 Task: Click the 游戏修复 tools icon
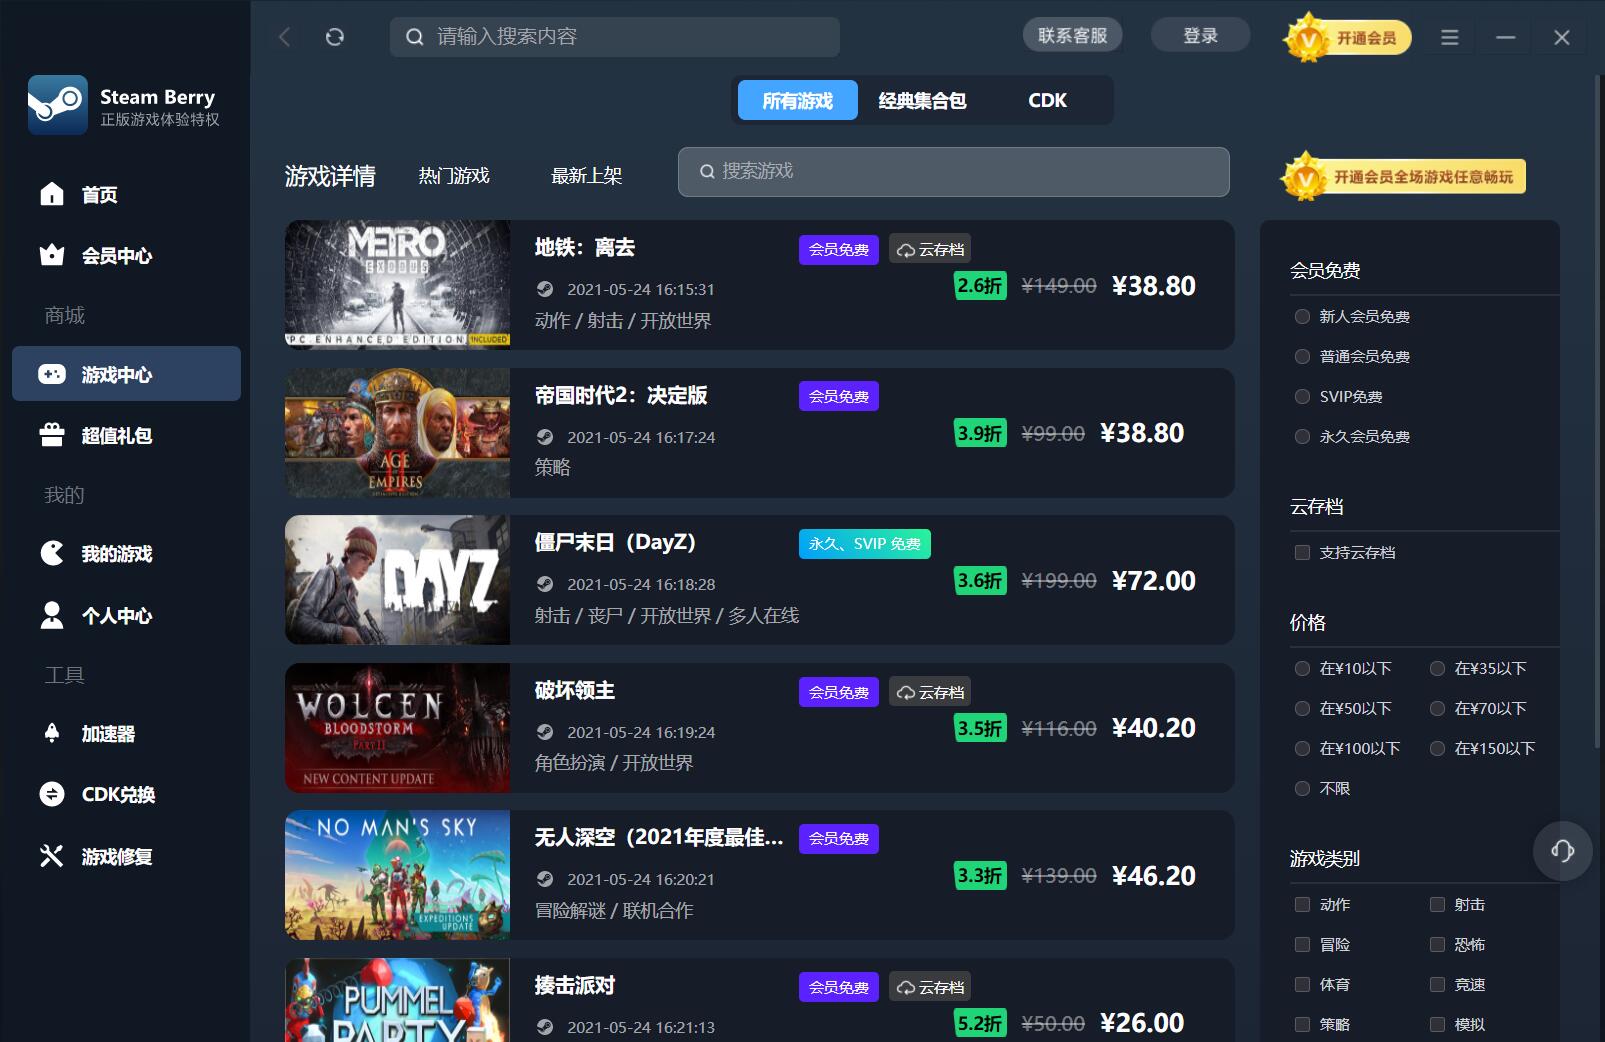(52, 856)
